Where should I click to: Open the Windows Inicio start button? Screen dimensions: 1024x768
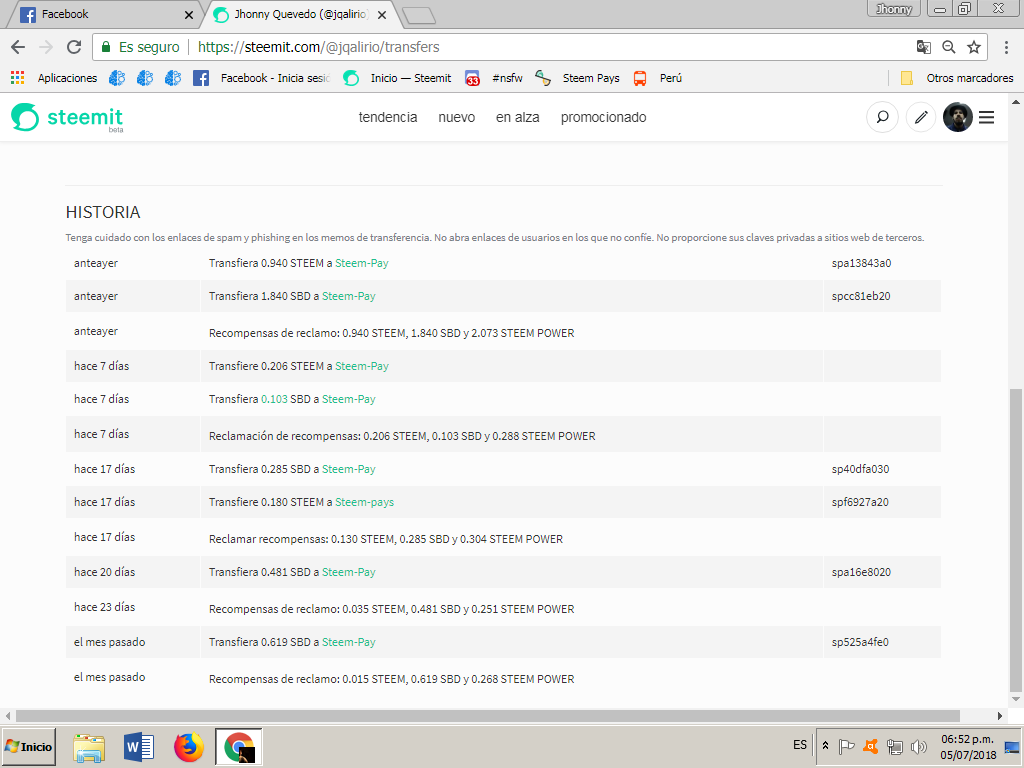pos(29,746)
